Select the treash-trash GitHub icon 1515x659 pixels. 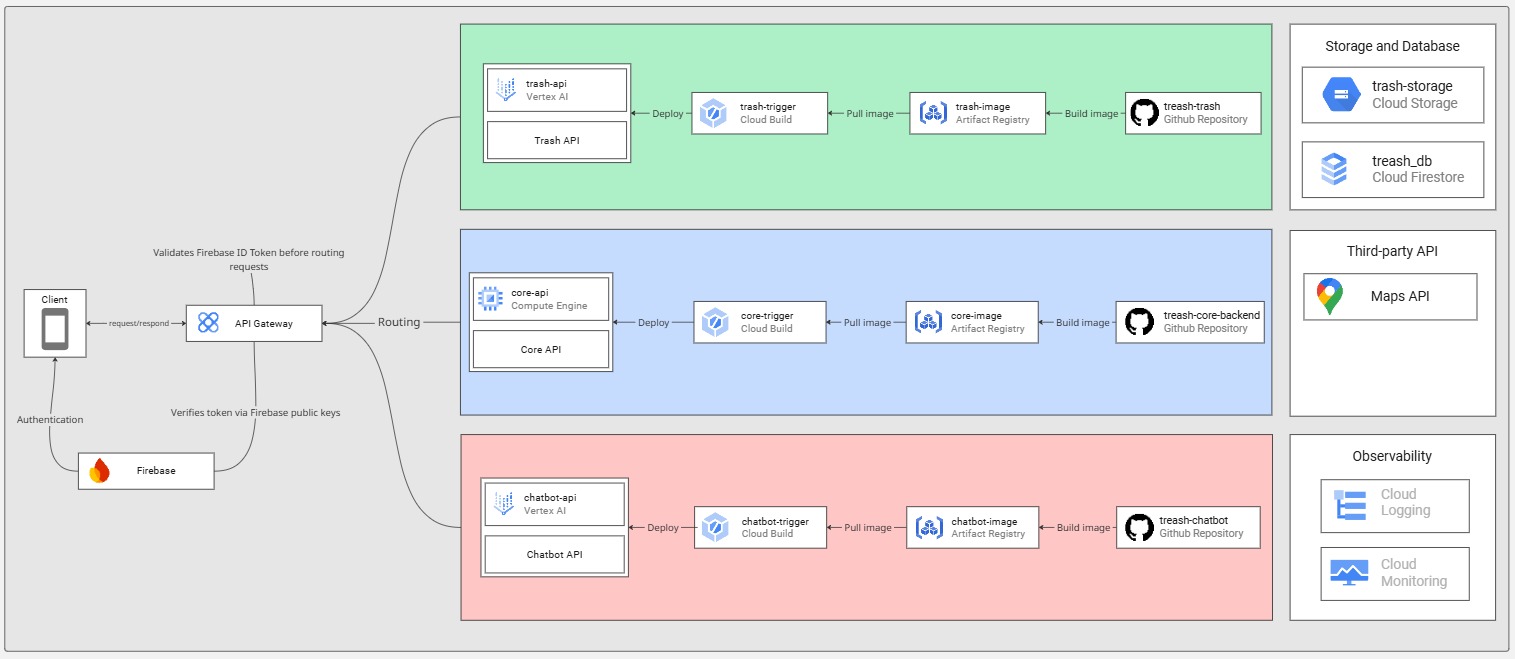[1144, 112]
